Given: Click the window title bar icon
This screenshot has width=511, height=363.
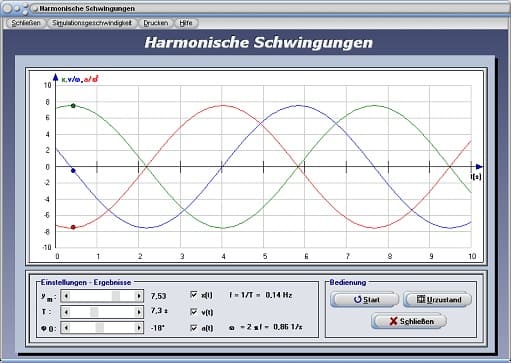Looking at the screenshot, I should click(35, 9).
